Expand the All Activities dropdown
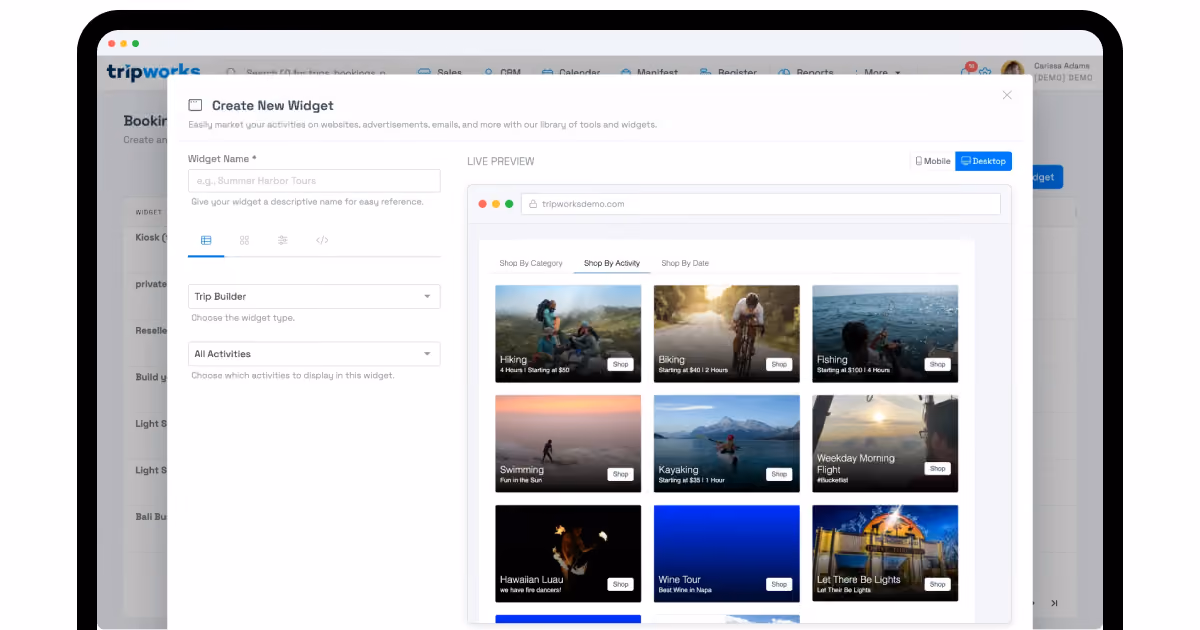This screenshot has height=630, width=1200. tap(314, 354)
